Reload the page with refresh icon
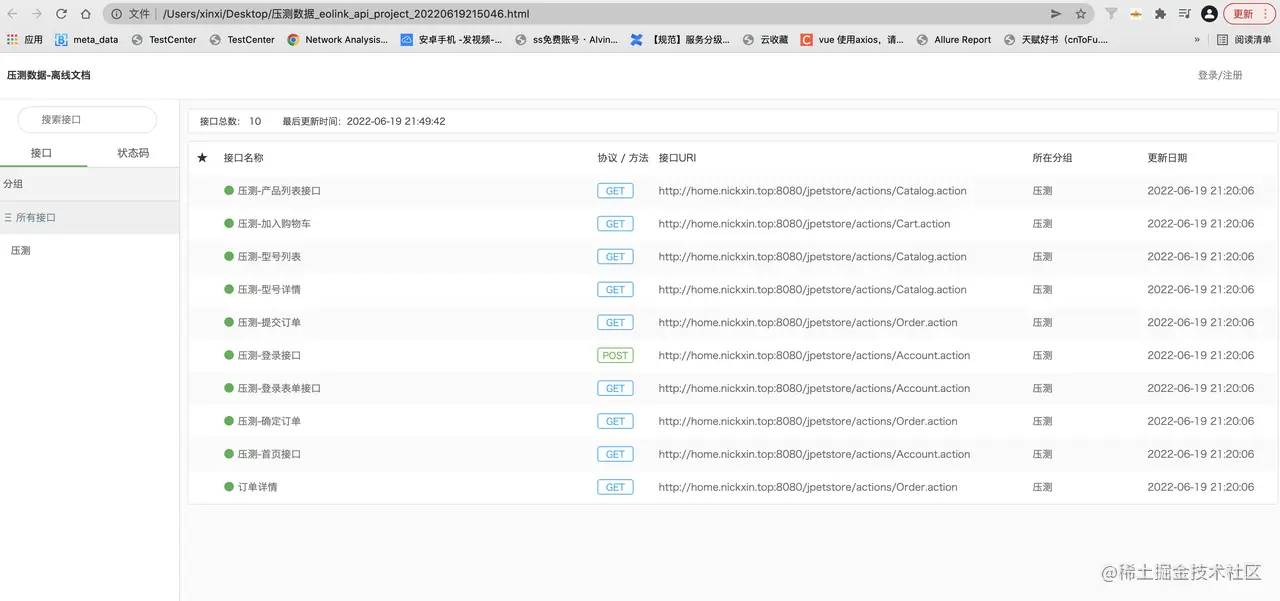1280x601 pixels. click(x=61, y=14)
